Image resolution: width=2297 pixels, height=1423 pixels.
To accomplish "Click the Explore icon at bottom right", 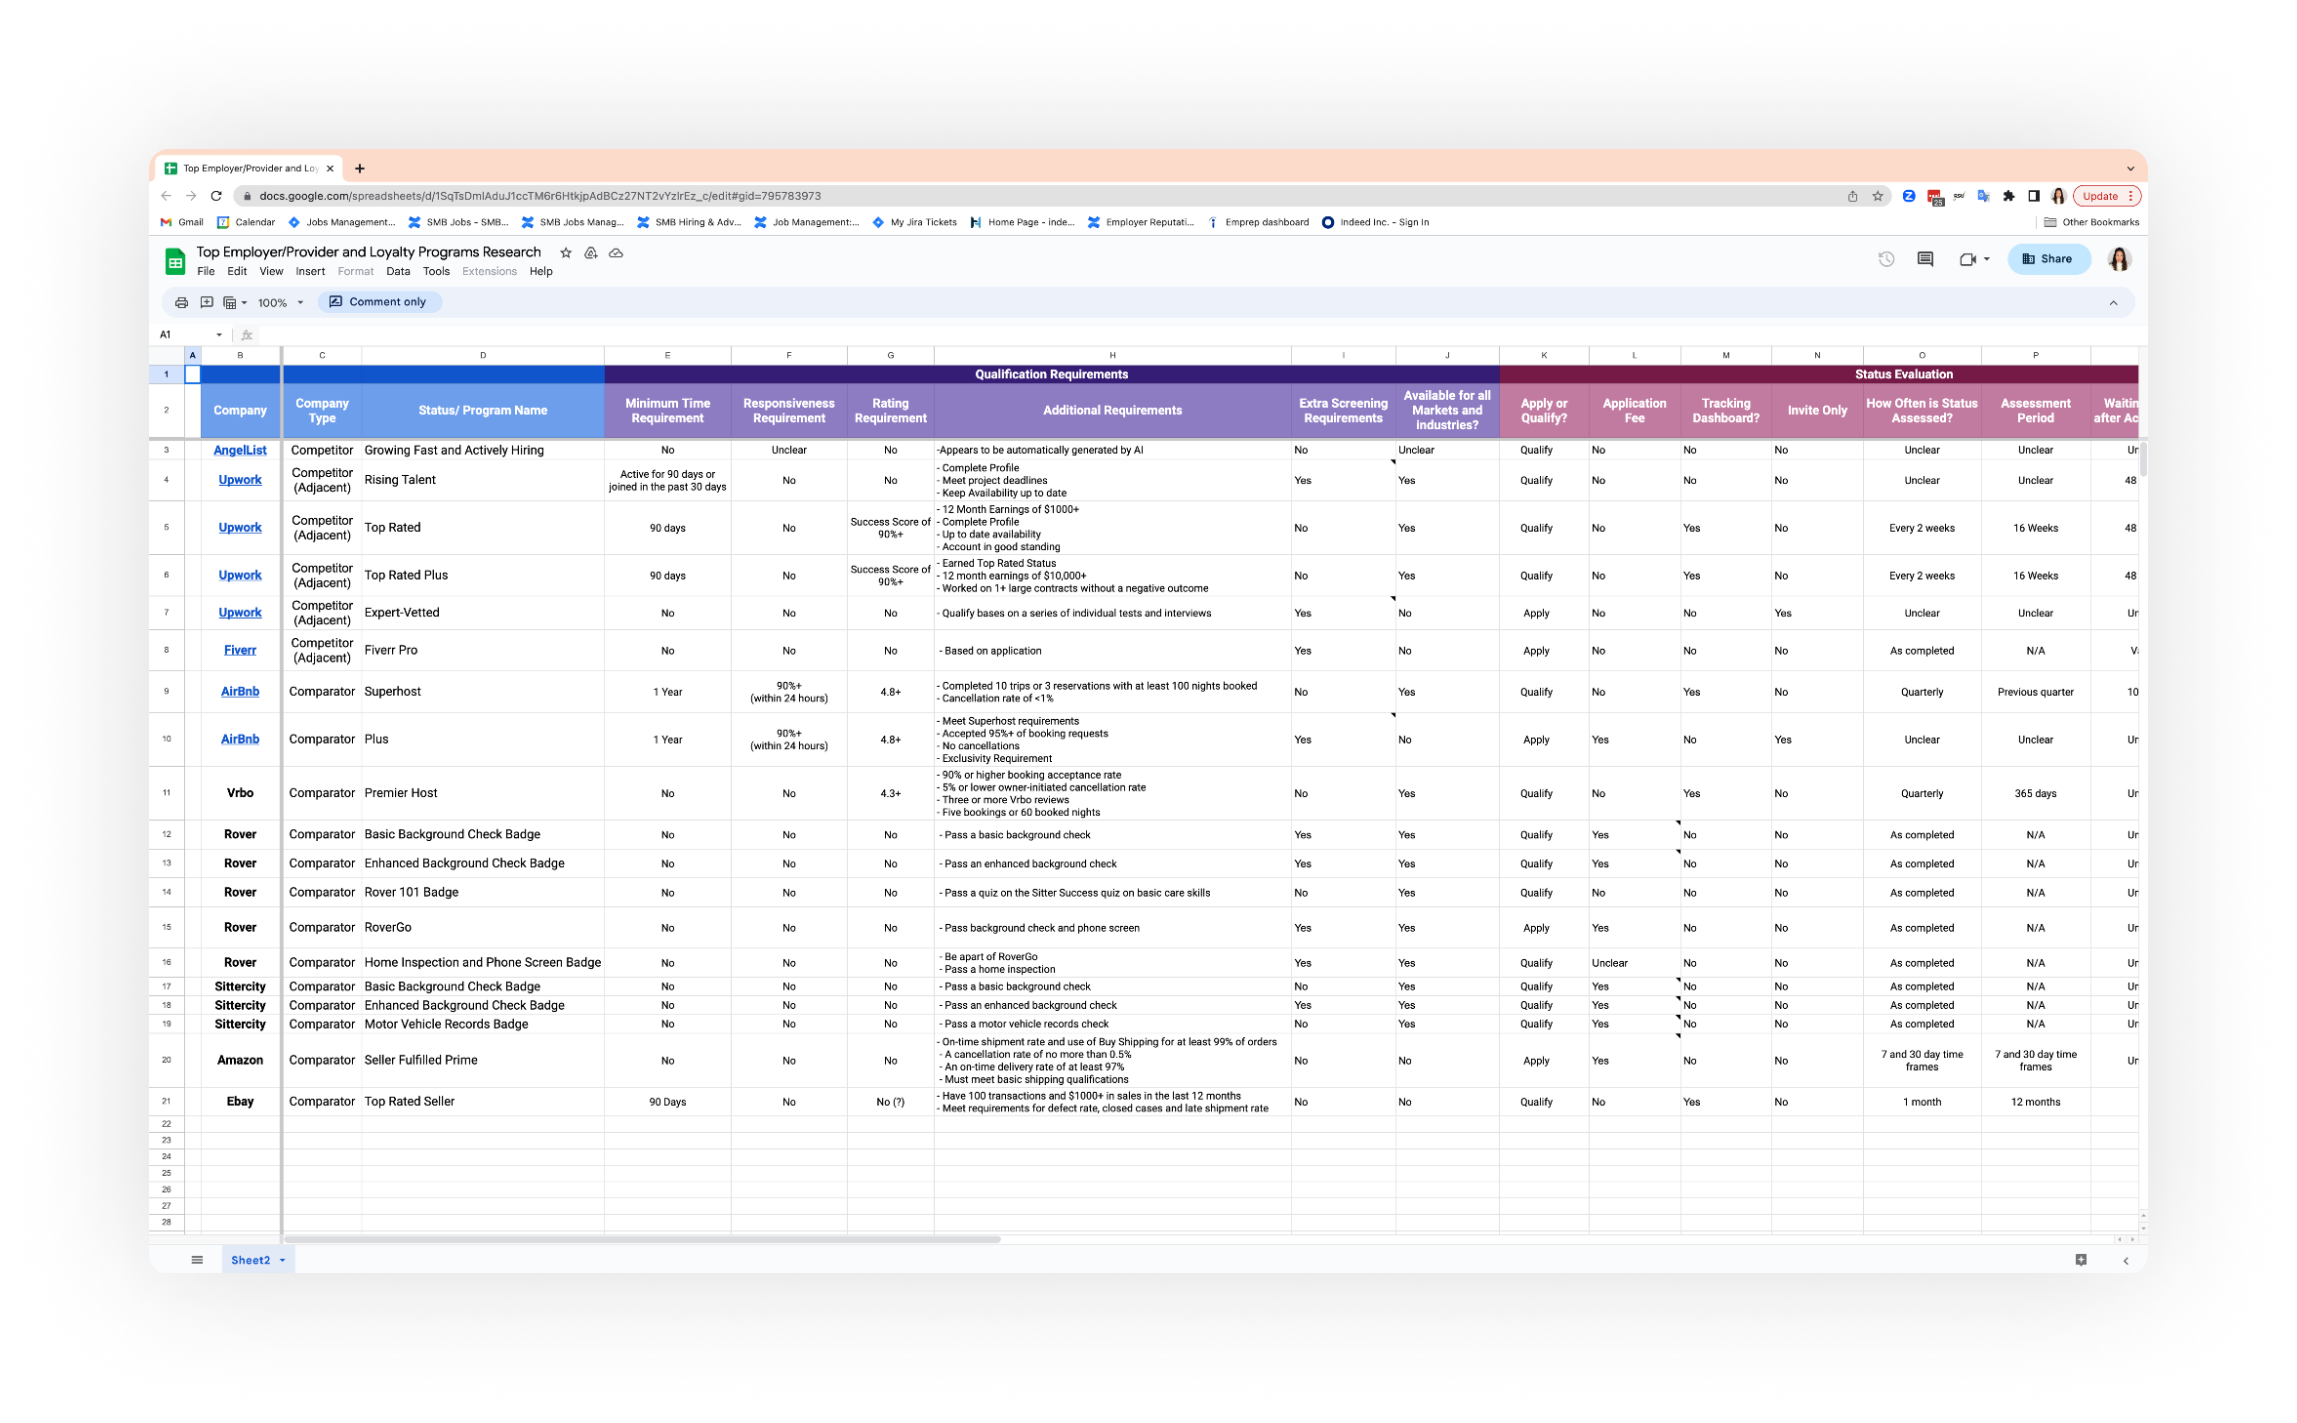I will (2080, 1260).
